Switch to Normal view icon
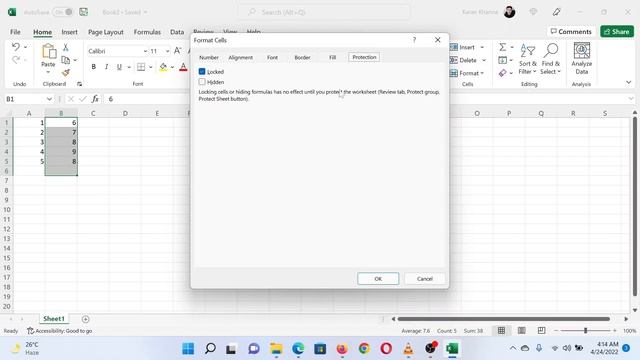The height and width of the screenshot is (360, 640). pos(502,331)
